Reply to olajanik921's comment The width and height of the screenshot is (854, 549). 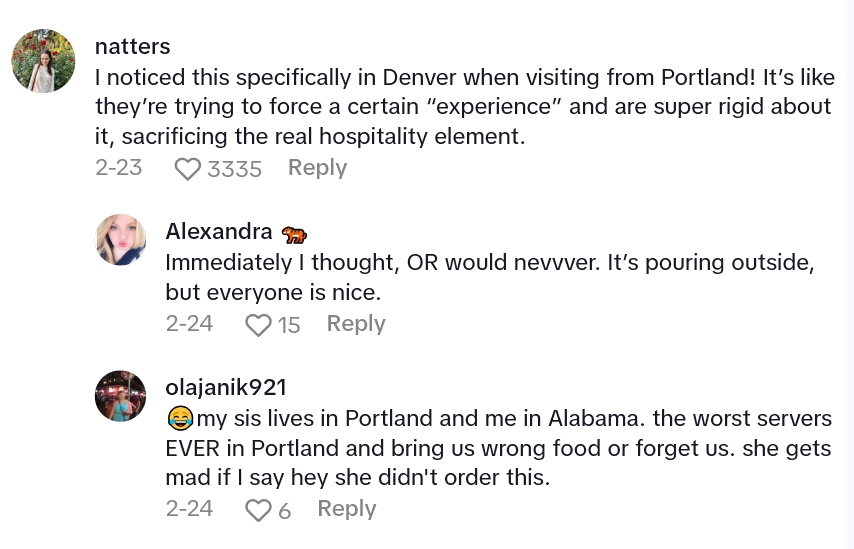pos(346,509)
